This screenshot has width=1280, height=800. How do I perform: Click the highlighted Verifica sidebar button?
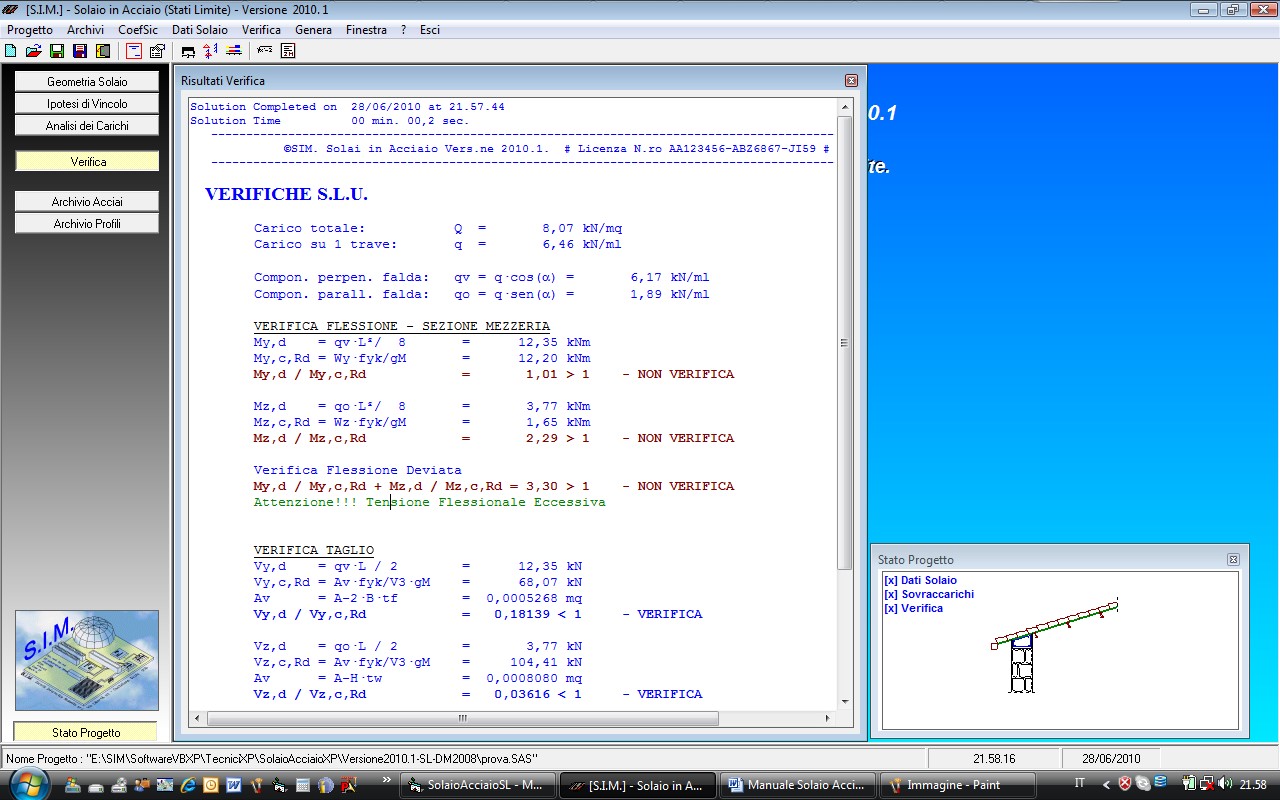click(x=87, y=161)
